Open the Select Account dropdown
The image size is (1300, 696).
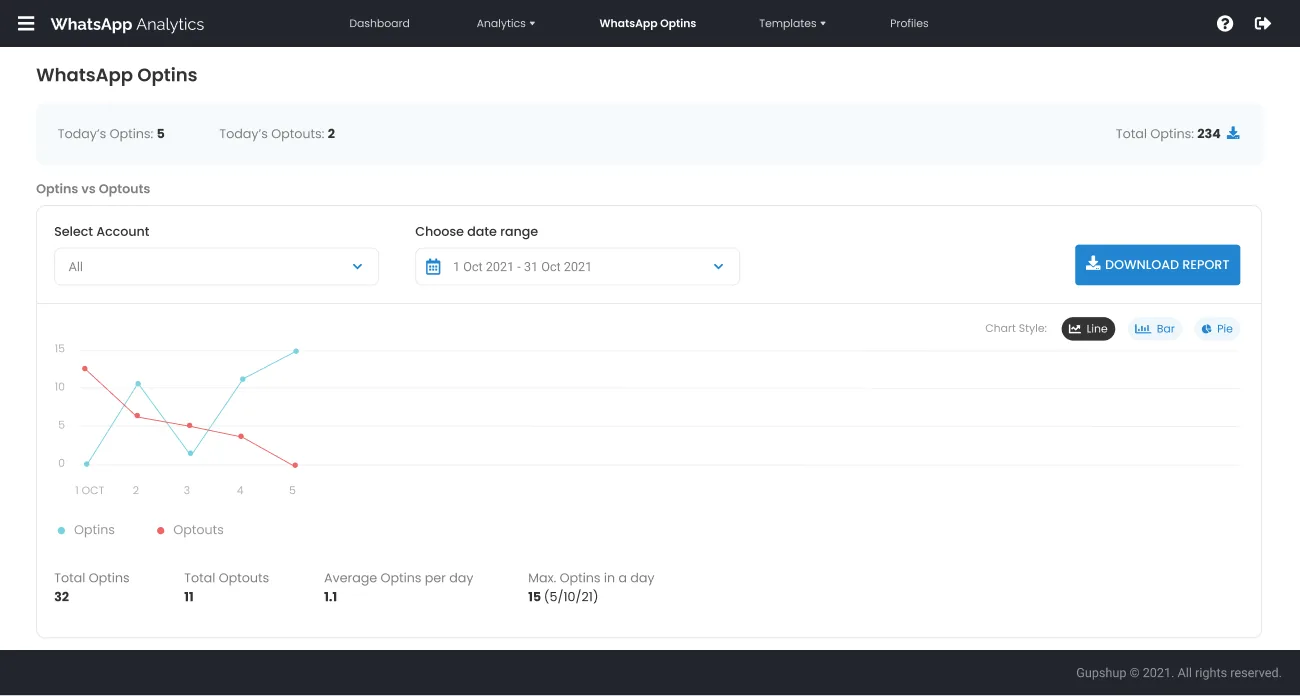click(216, 267)
